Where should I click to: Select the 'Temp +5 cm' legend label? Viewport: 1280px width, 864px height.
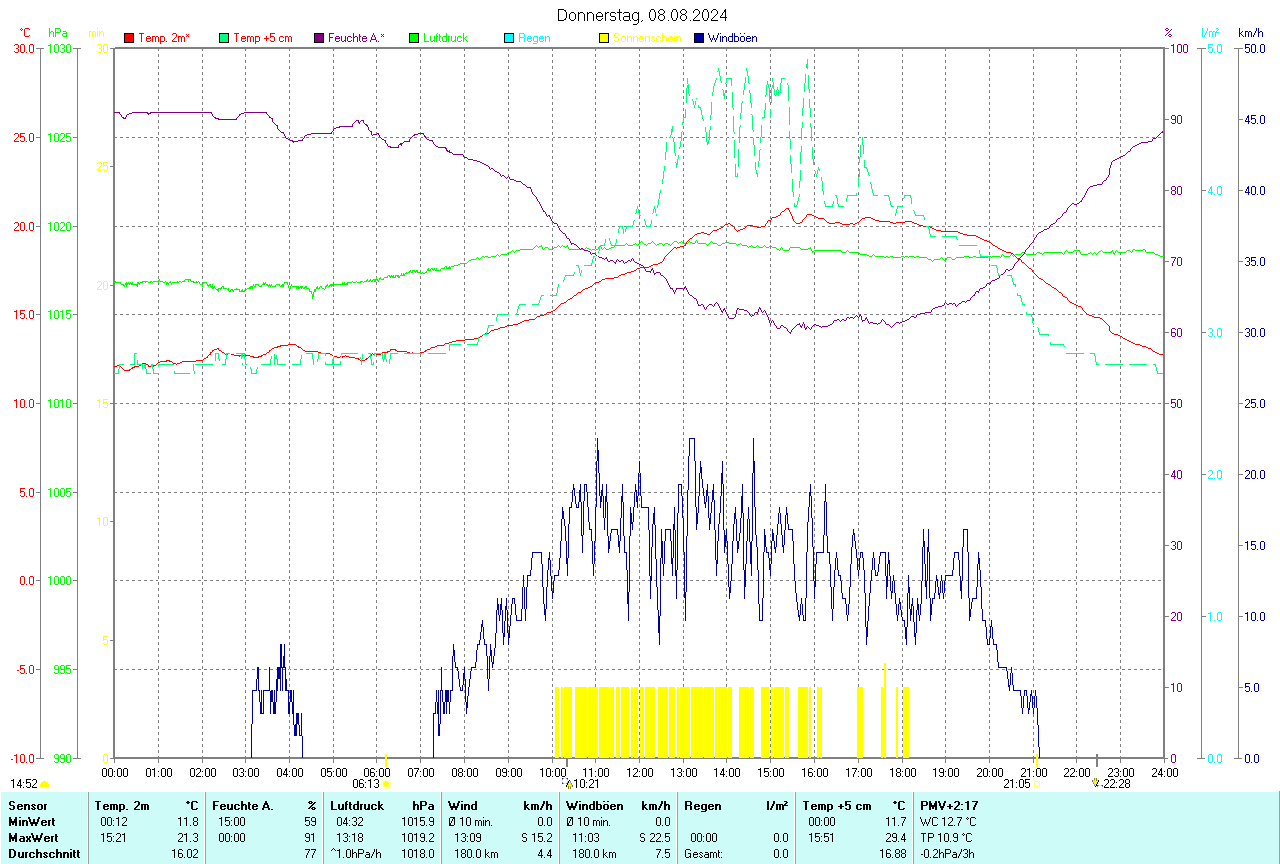coord(262,38)
